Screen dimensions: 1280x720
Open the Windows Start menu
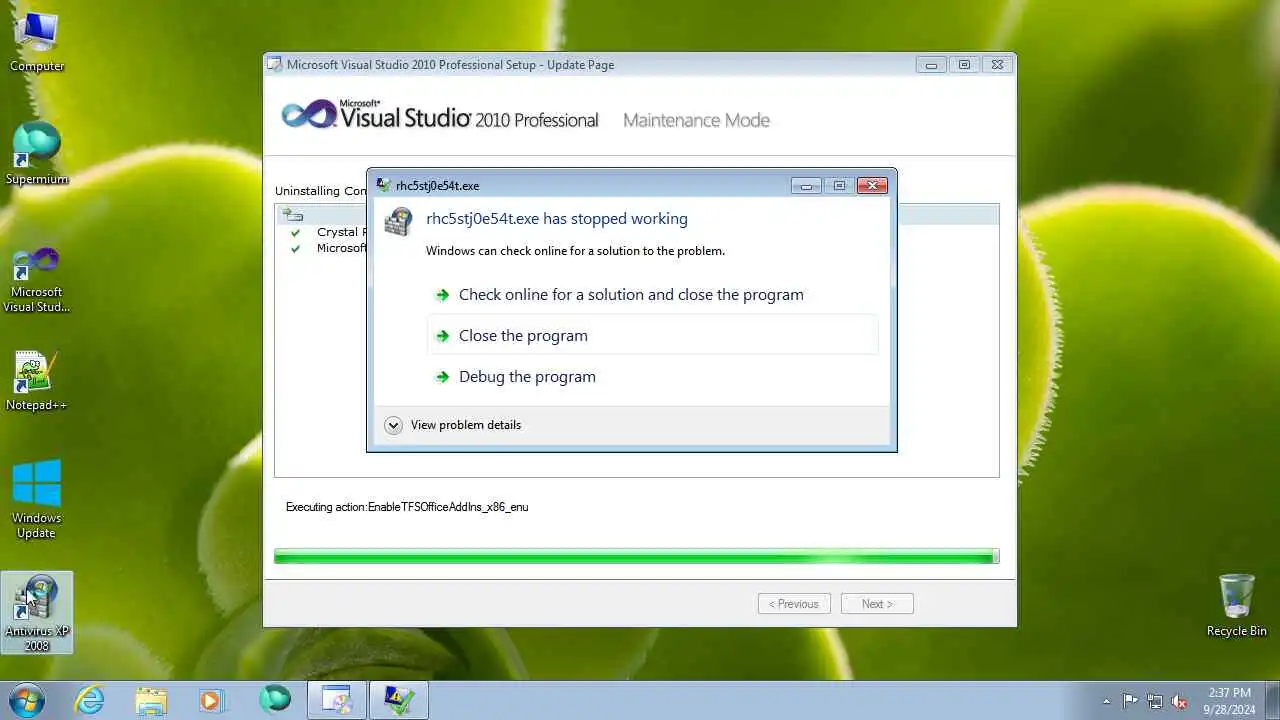click(x=25, y=699)
